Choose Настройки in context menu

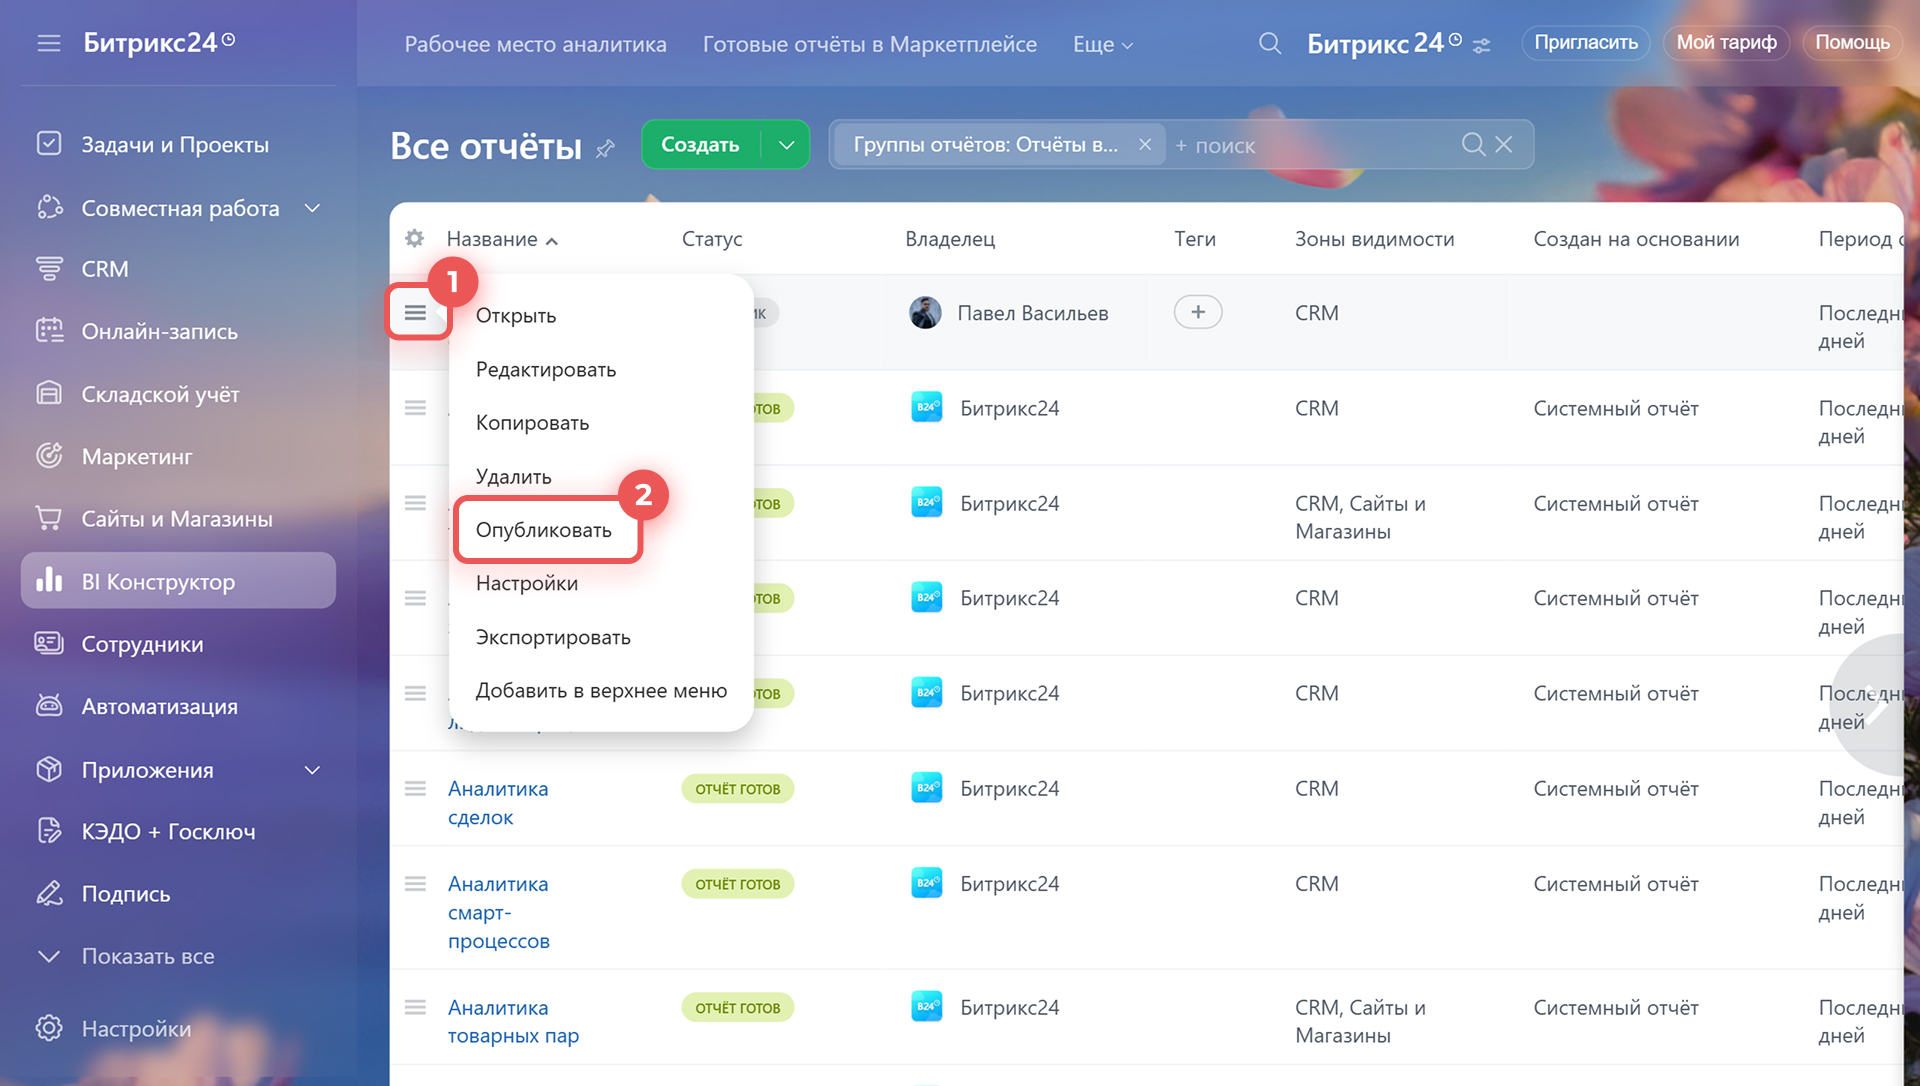526,583
